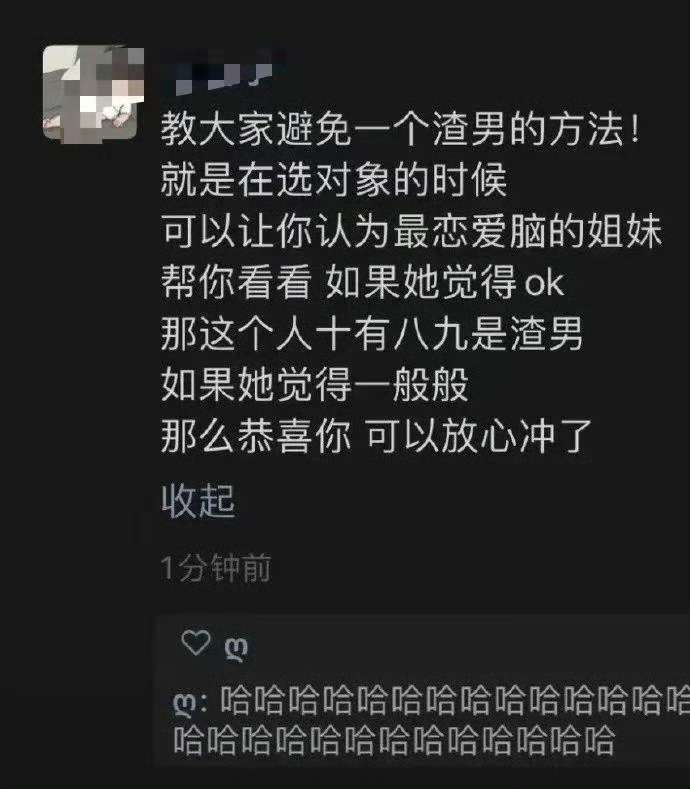
Task: Select the line 如果她觉得一般般
Action: coord(315,384)
